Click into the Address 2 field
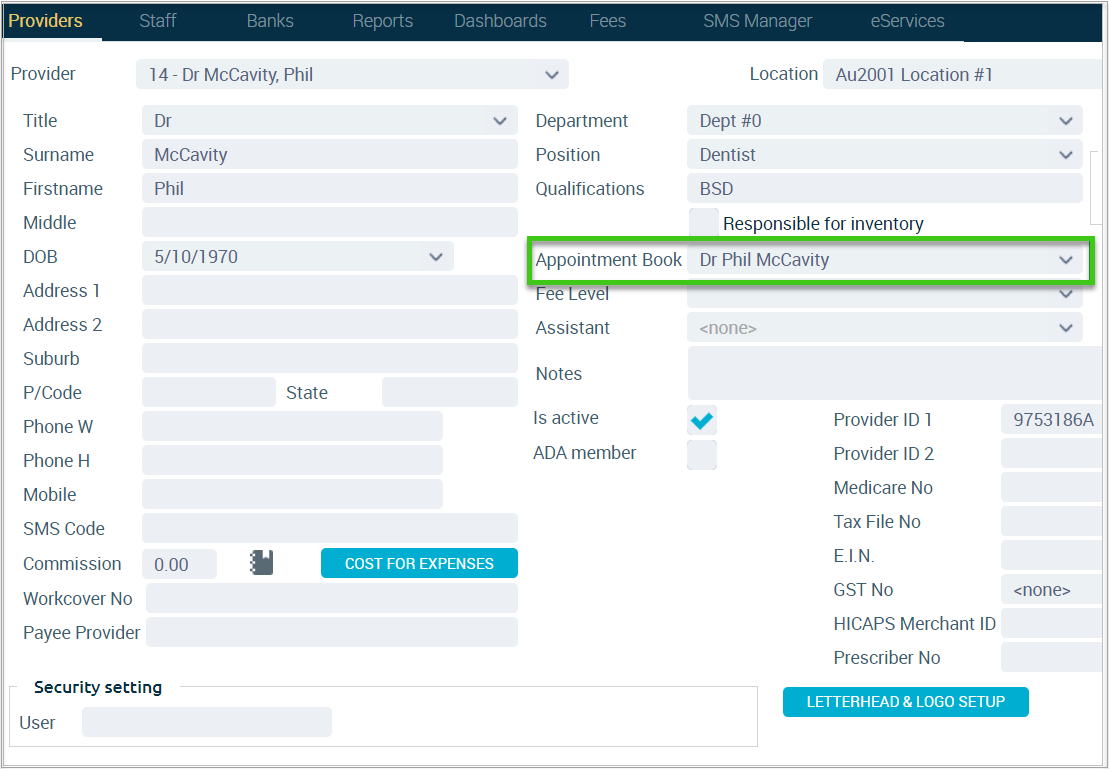The height and width of the screenshot is (769, 1109). coord(330,324)
